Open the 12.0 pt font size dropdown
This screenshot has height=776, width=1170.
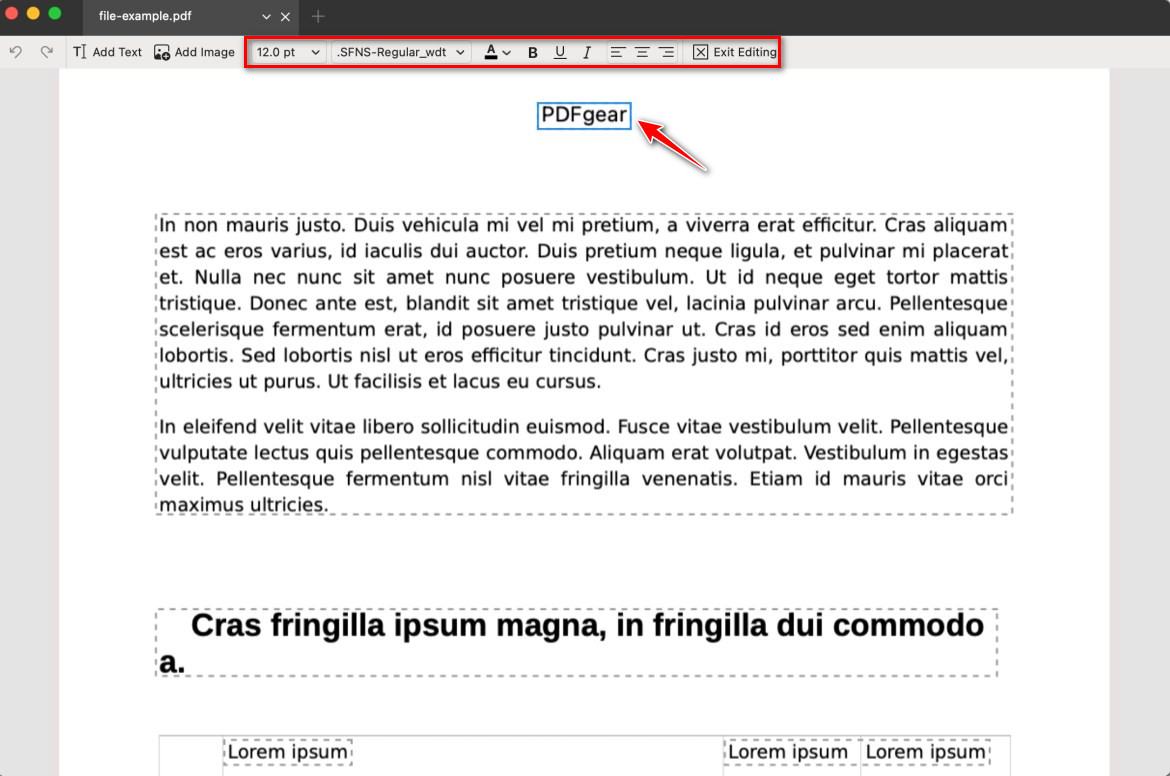(x=288, y=52)
